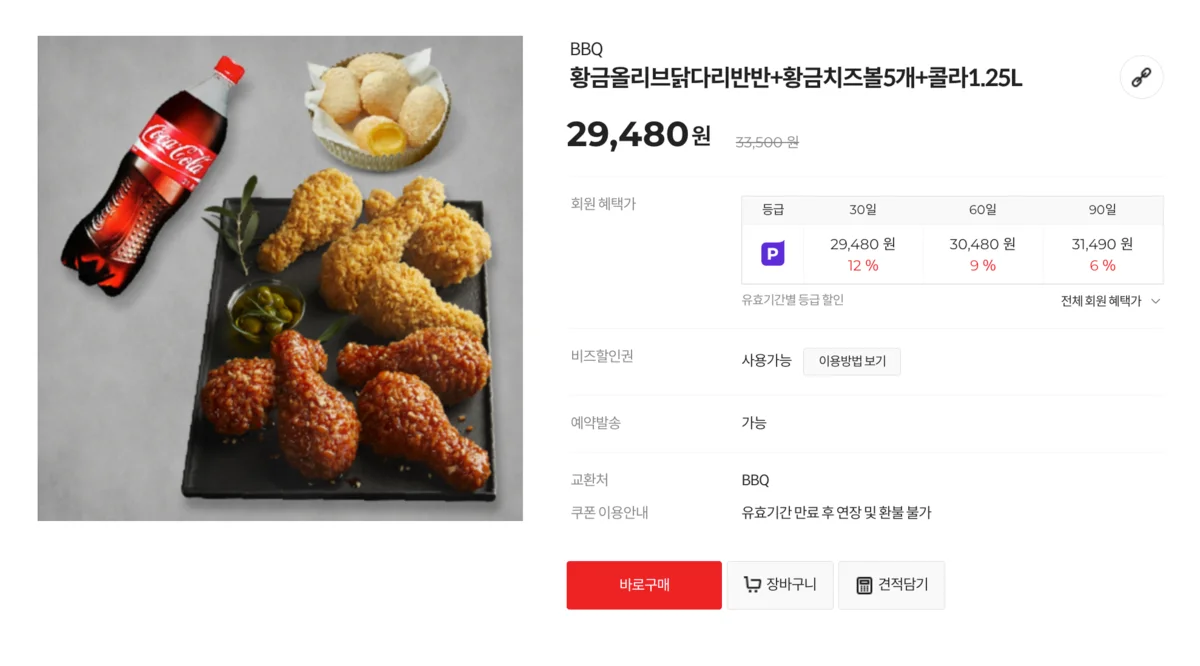This screenshot has width=1200, height=666.
Task: Click the 견적담기 estimate button
Action: pyautogui.click(x=891, y=585)
